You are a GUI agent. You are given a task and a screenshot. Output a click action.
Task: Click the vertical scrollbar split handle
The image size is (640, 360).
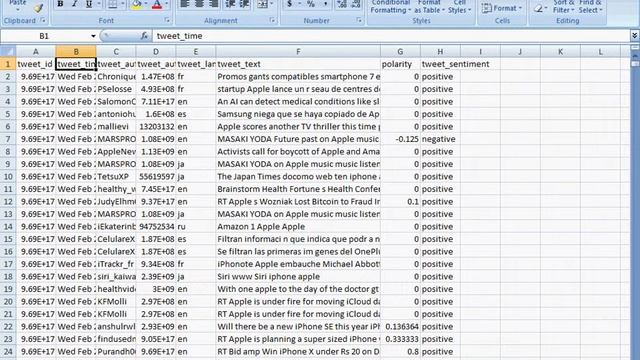pos(635,48)
